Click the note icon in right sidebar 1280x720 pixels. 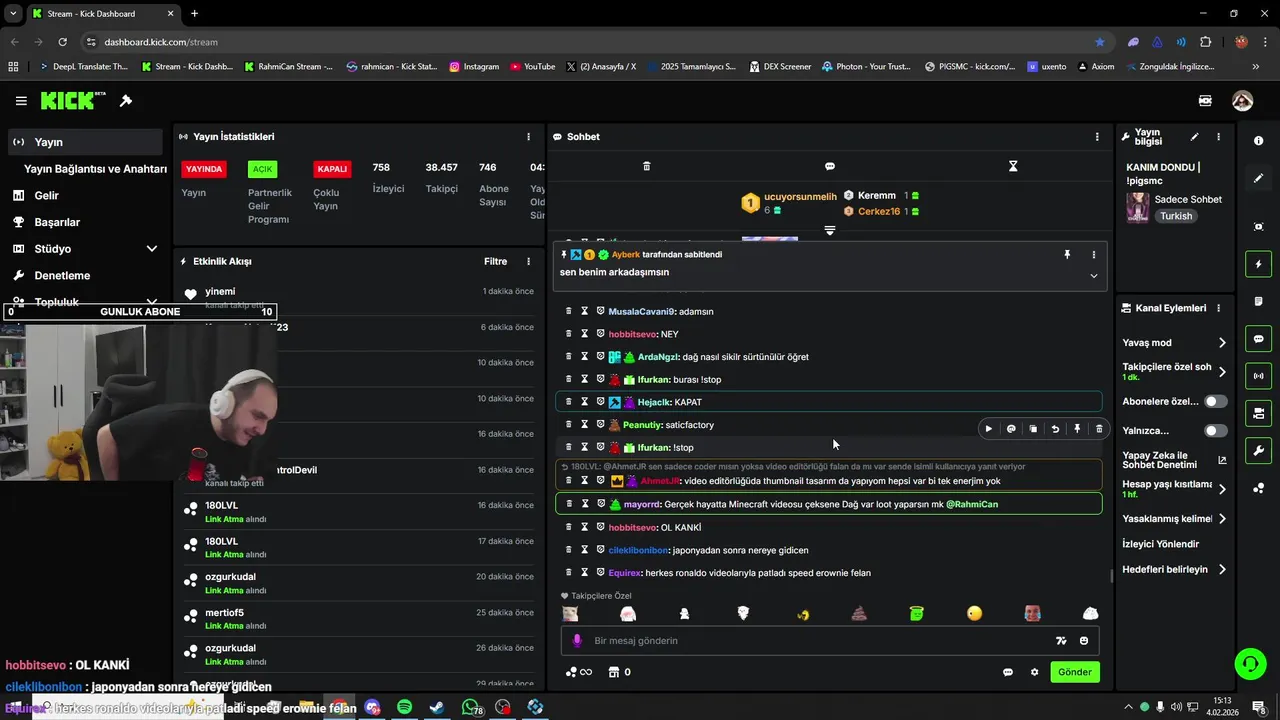coord(1258,301)
